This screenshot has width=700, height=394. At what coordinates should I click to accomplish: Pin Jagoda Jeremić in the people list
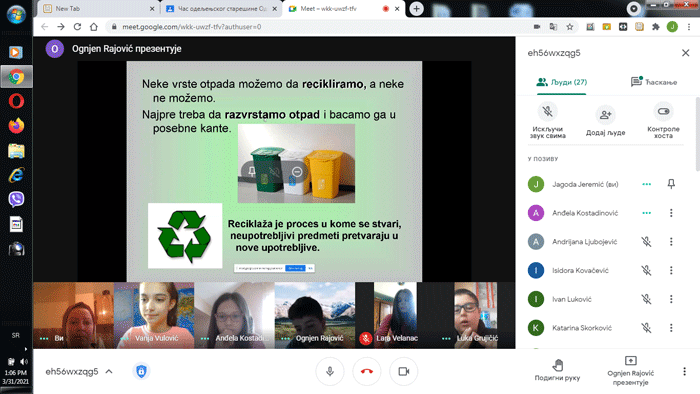(671, 184)
